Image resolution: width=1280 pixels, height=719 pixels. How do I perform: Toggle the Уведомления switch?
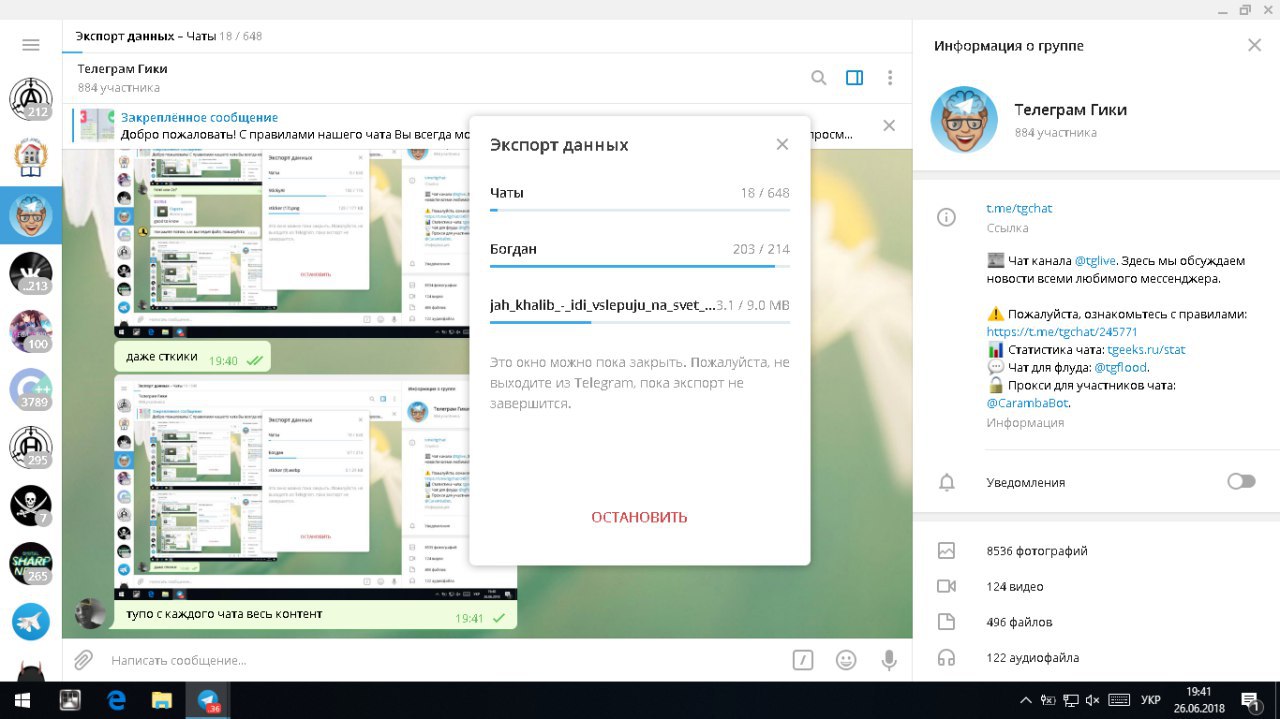(1241, 482)
